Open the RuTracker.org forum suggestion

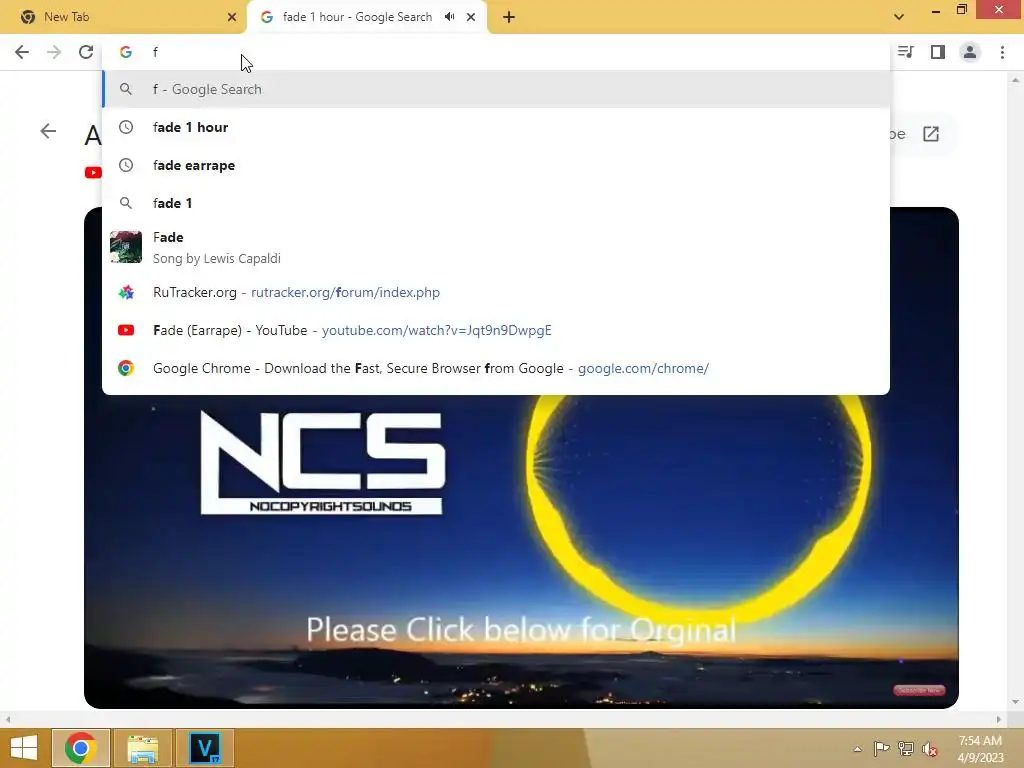(x=496, y=293)
